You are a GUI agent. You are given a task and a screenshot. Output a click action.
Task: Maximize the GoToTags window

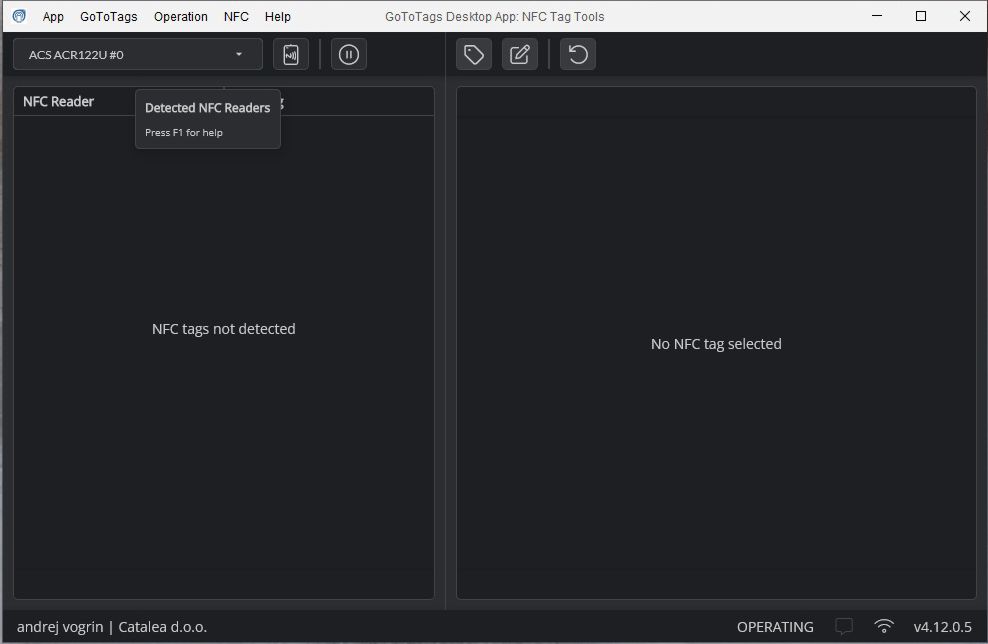click(921, 16)
